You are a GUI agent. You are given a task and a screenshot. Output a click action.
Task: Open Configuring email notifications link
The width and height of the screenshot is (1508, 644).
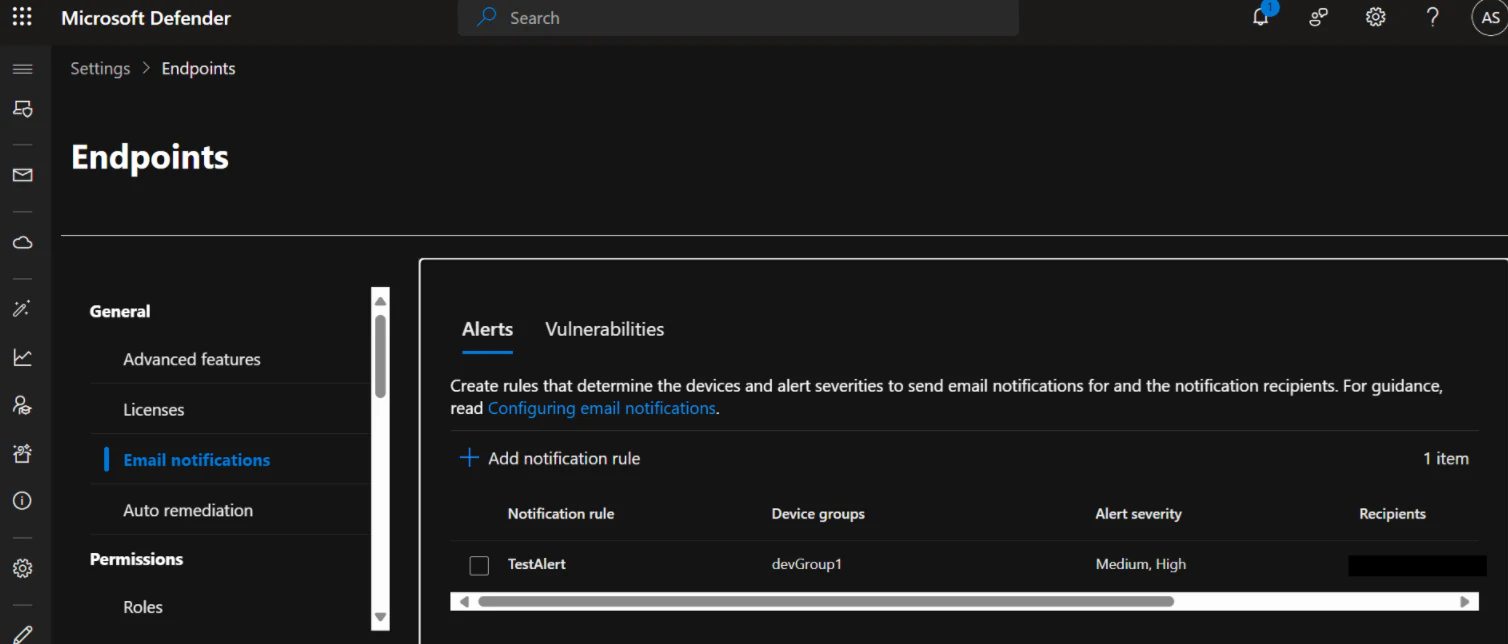[602, 408]
